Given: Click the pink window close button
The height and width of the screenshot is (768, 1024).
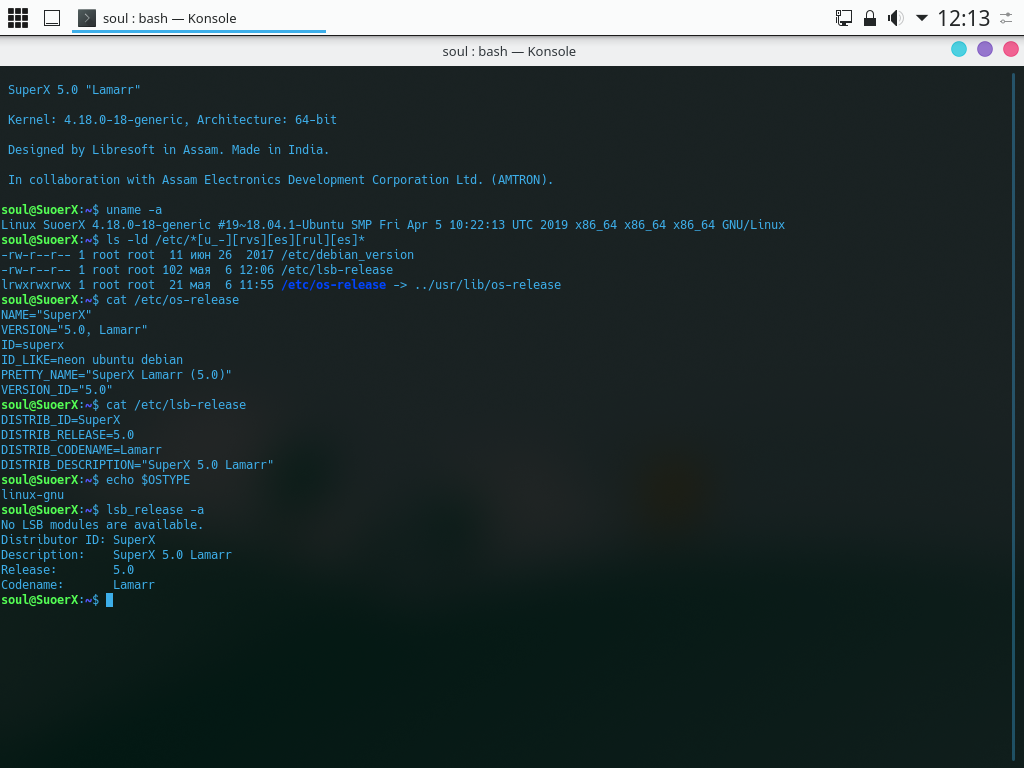Looking at the screenshot, I should point(1011,49).
